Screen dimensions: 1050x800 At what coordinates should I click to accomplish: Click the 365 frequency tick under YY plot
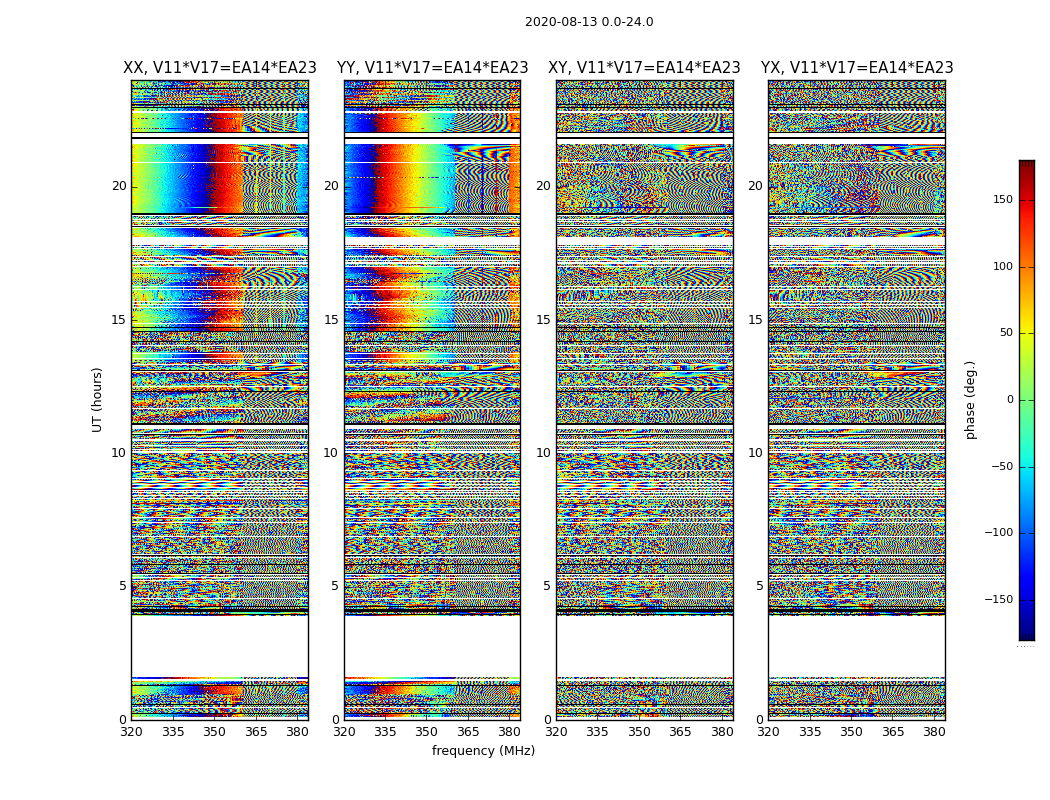click(468, 732)
